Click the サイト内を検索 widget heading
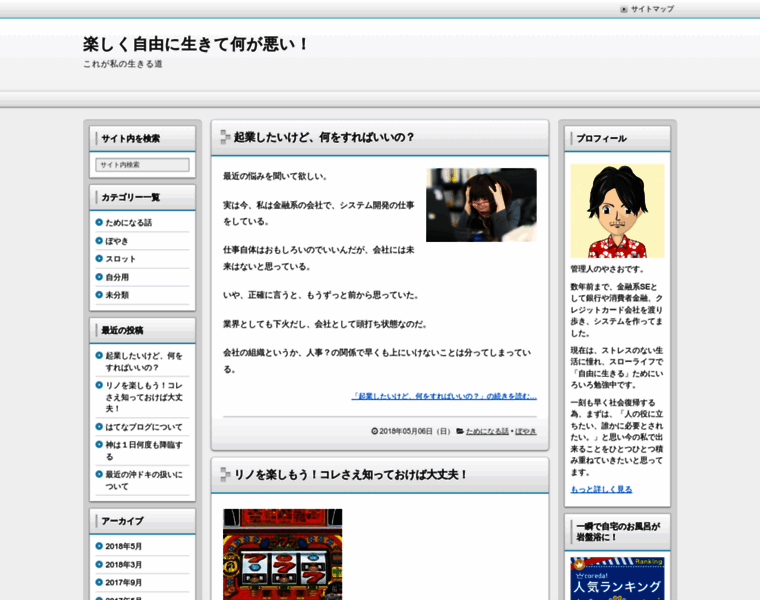This screenshot has width=760, height=600. click(130, 139)
